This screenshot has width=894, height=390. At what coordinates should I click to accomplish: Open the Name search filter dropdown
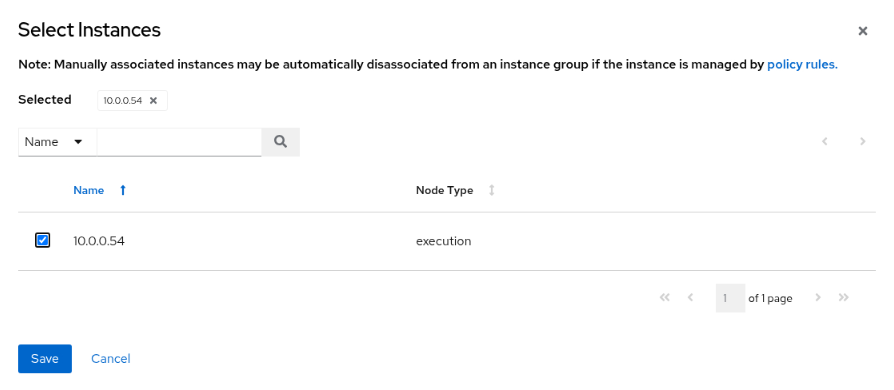(58, 142)
